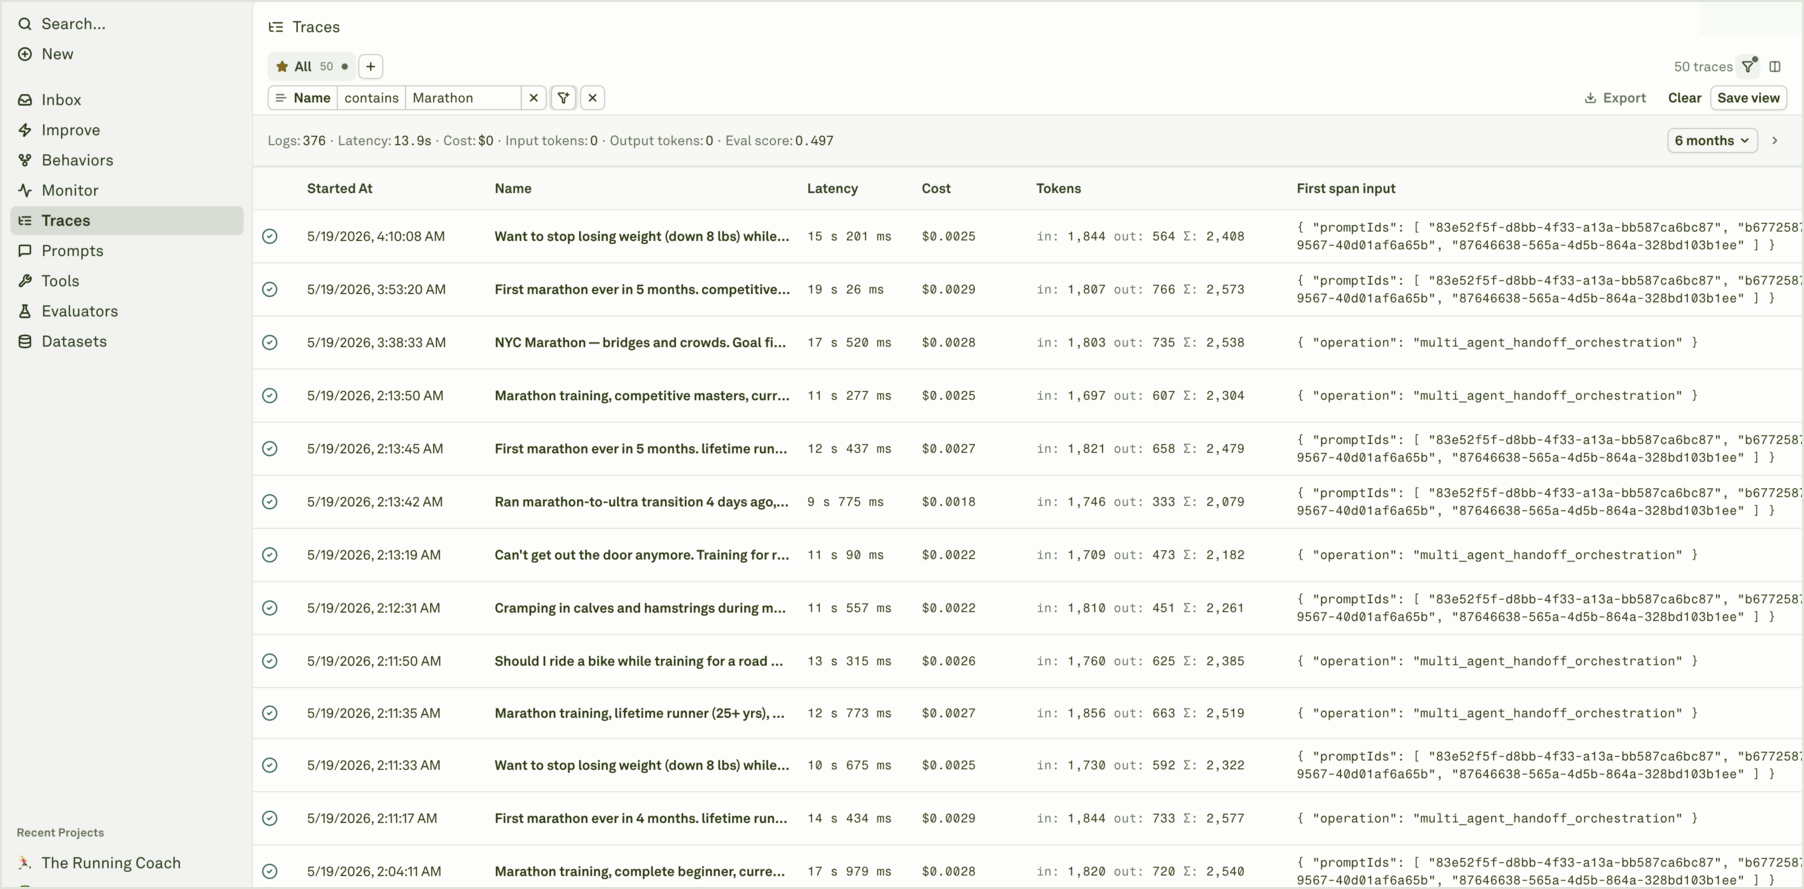Screen dimensions: 1804x889
Task: Click the Traces header list icon
Action: point(276,27)
